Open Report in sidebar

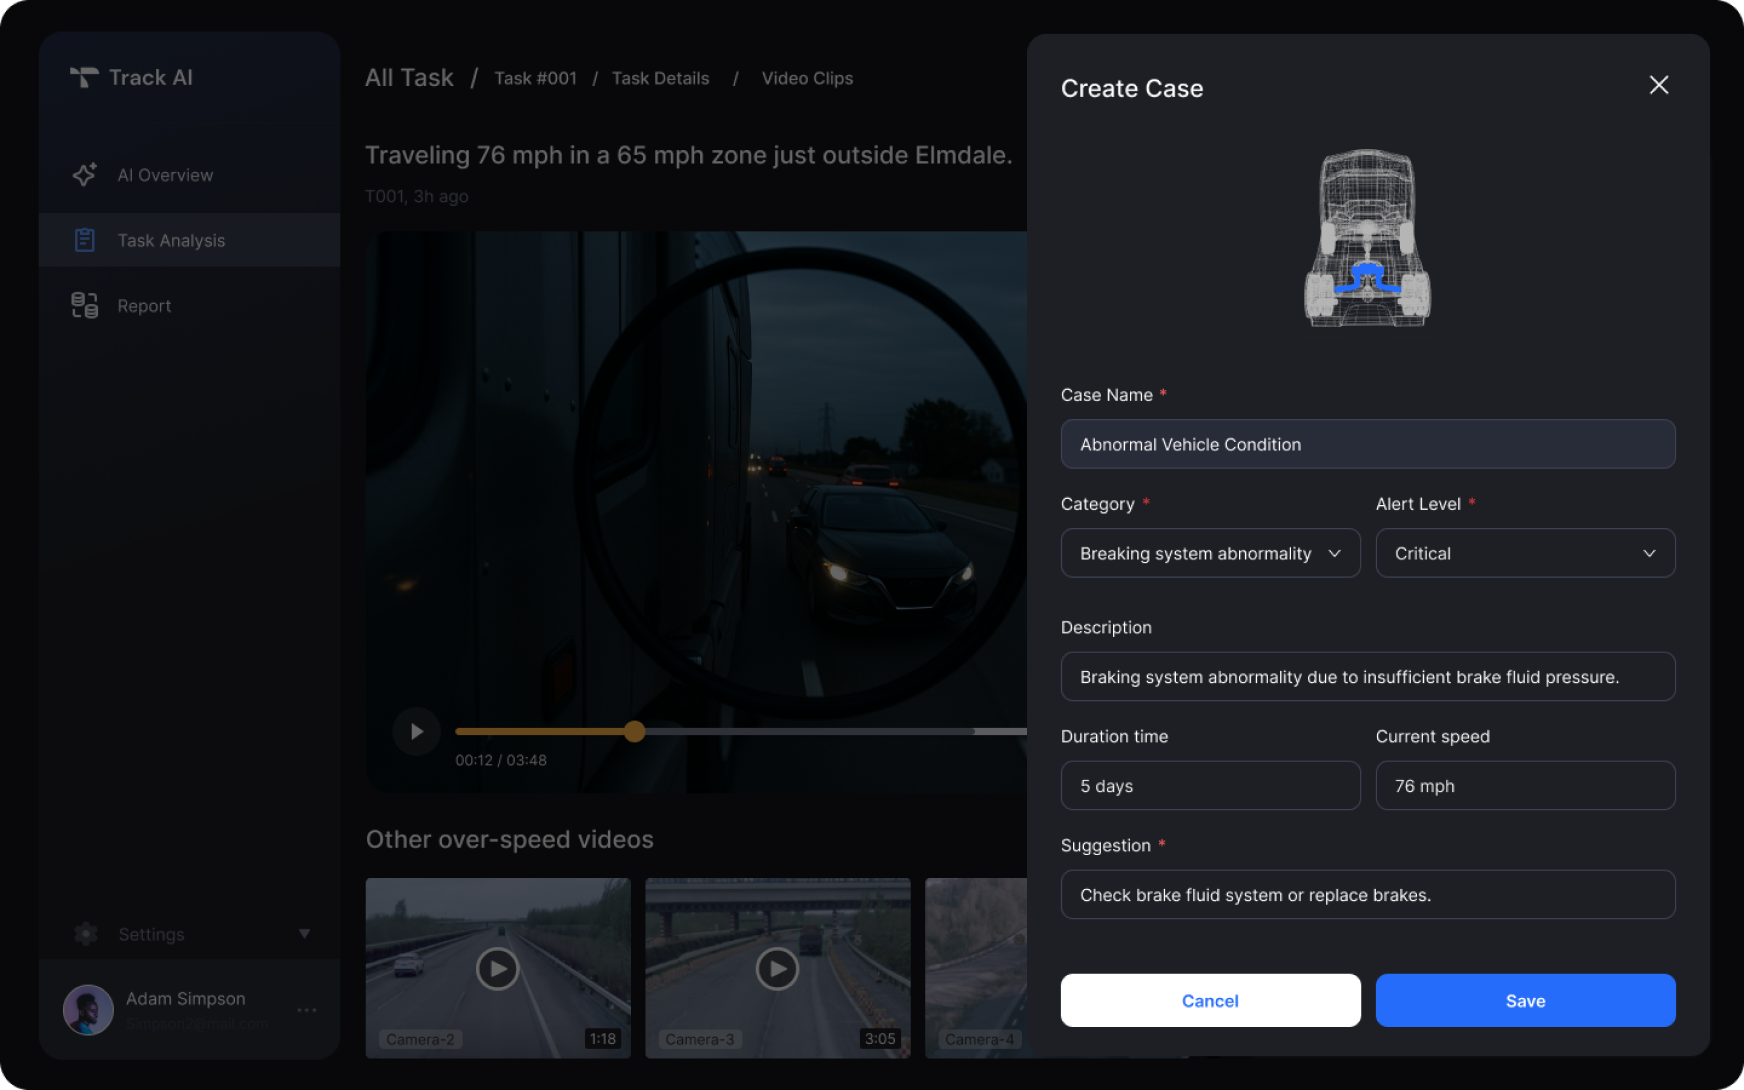pos(190,306)
